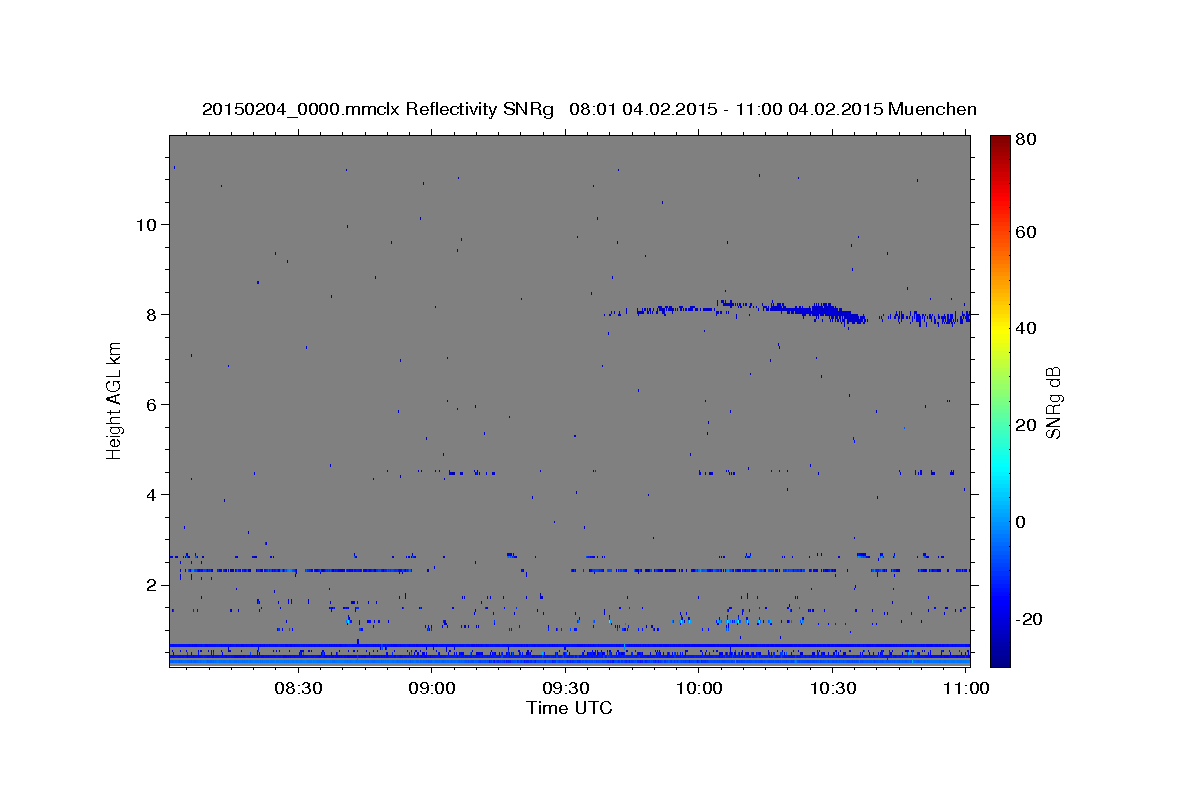Viewport: 1200px width, 800px height.
Task: Click the cloud layer at 8 km height
Action: click(786, 312)
